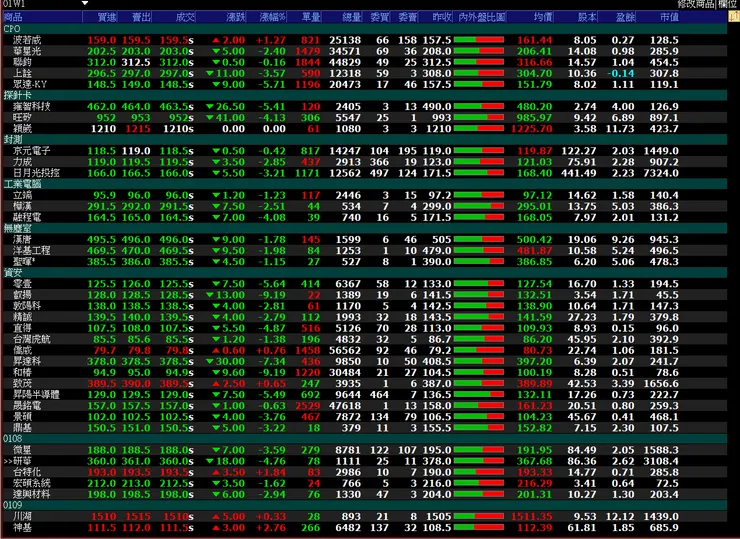
Task: Select the 聯鈞 stock name
Action: (x=23, y=62)
